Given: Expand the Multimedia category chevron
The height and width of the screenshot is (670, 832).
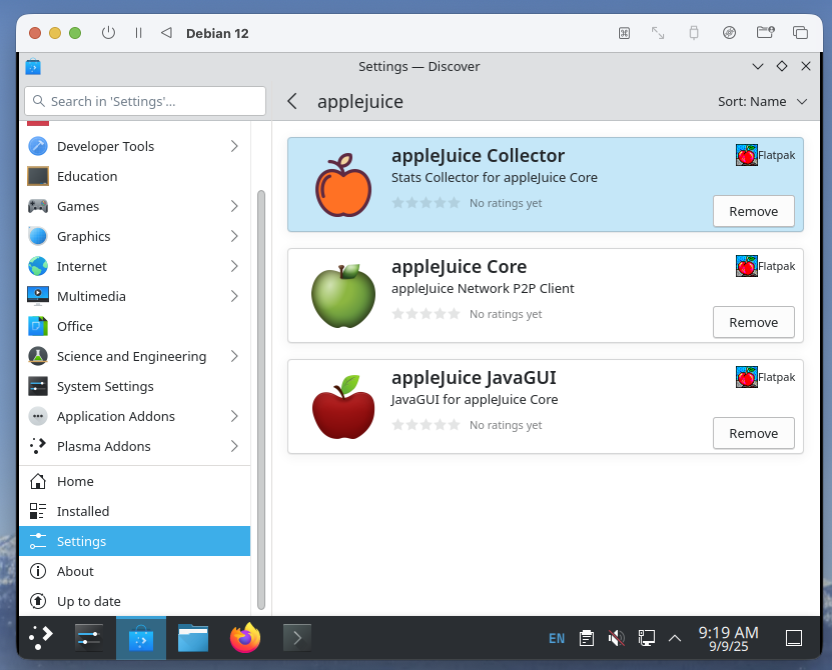Looking at the screenshot, I should point(234,296).
